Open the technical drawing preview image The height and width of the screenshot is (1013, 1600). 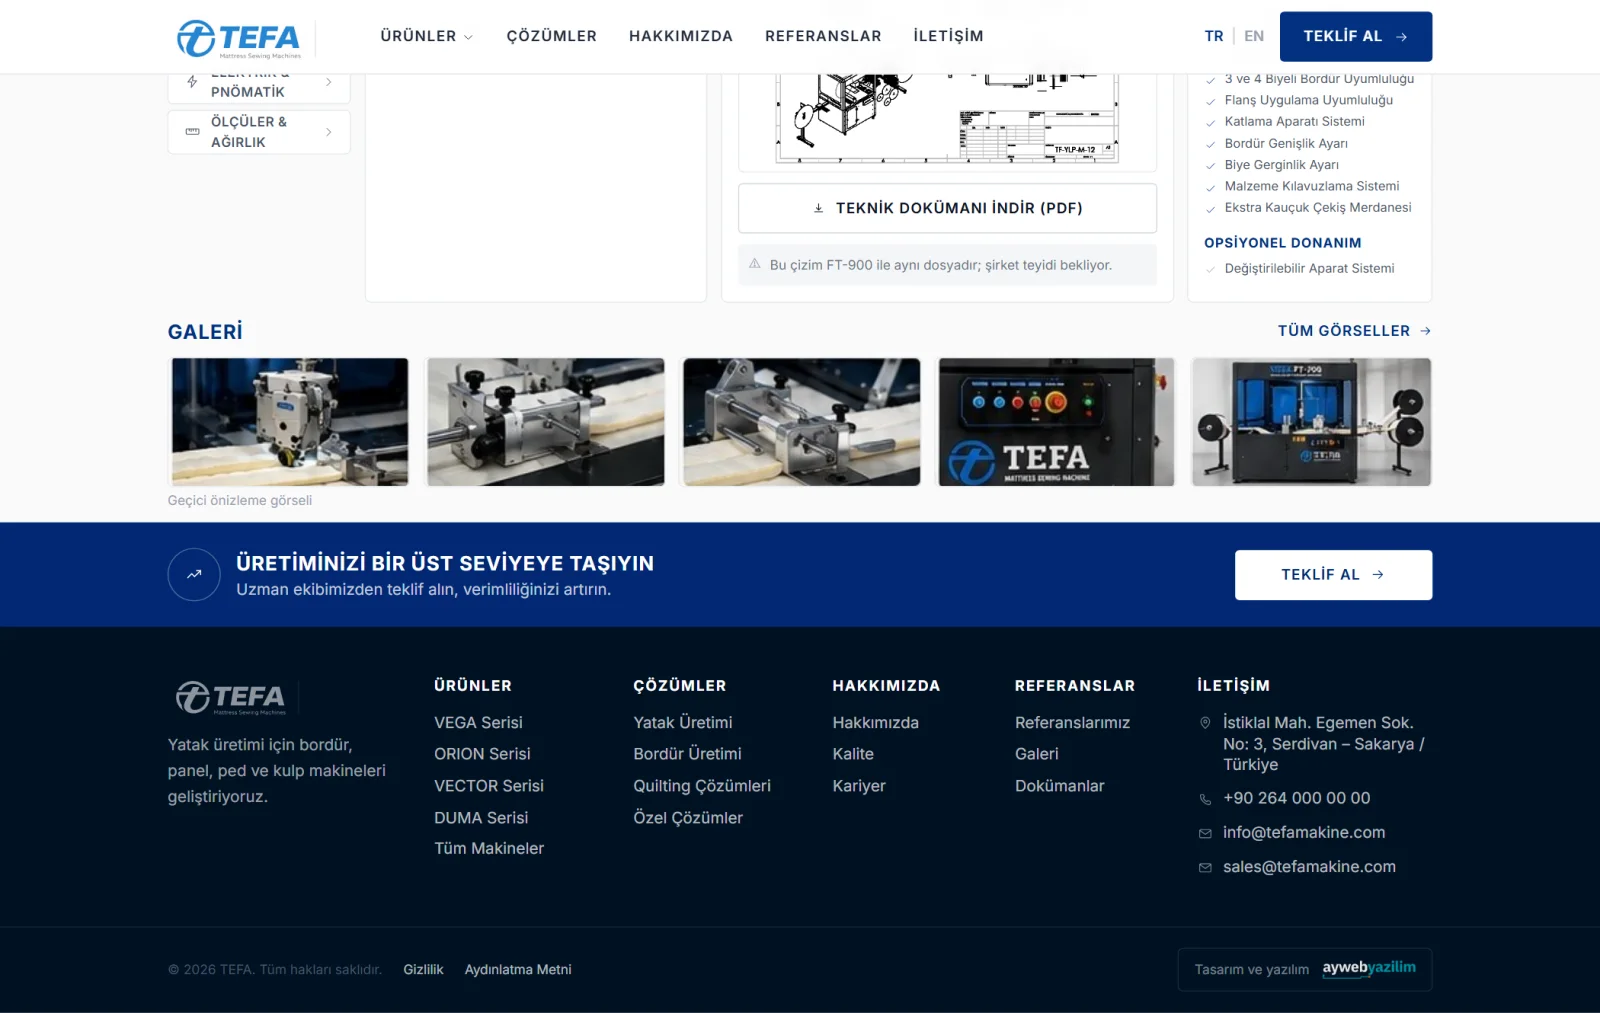pos(947,118)
